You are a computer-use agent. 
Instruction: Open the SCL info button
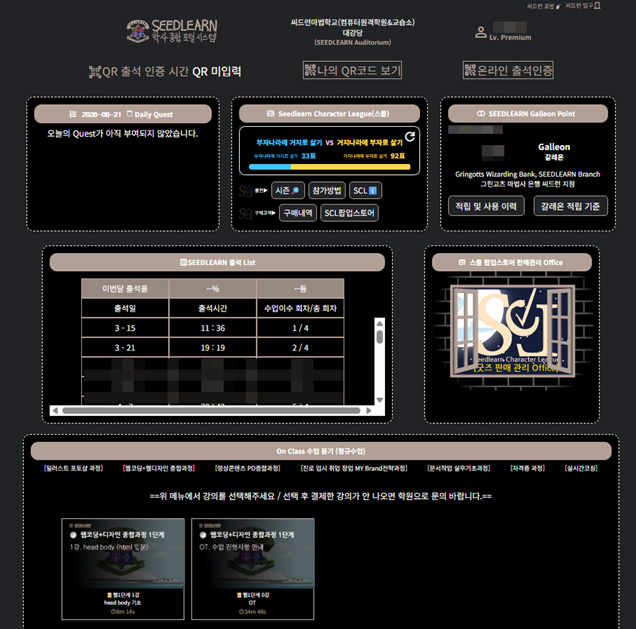[365, 191]
